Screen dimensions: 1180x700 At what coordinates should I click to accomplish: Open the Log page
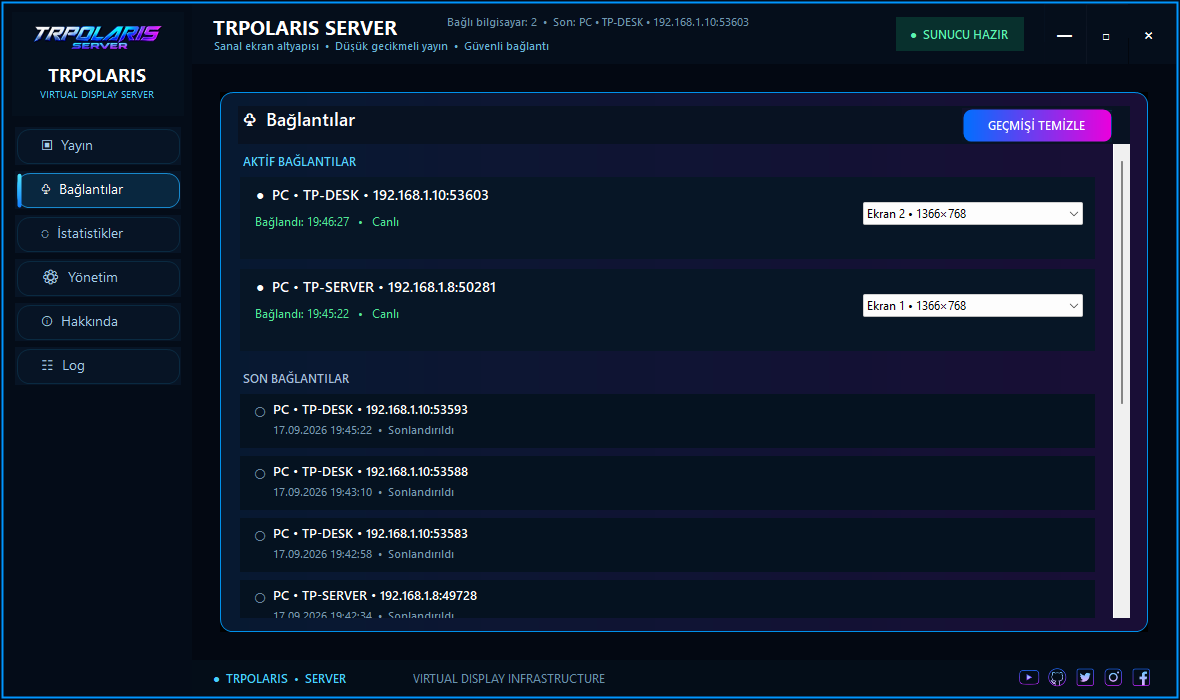pos(98,366)
